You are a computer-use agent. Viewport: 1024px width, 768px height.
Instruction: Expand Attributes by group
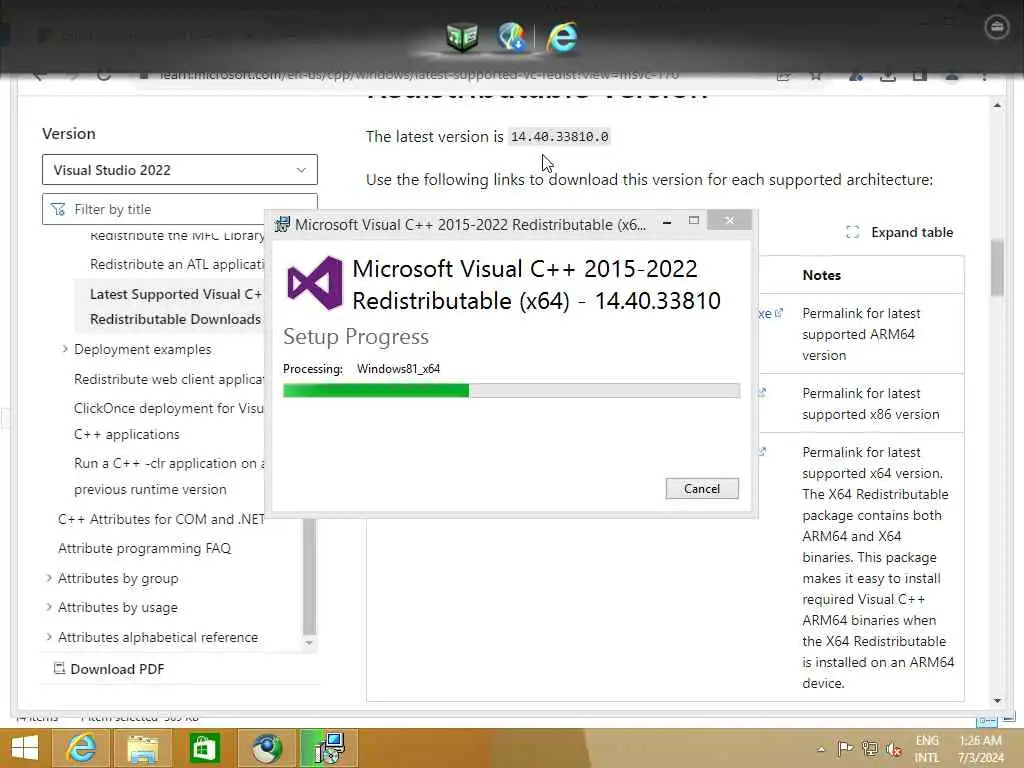click(x=49, y=578)
